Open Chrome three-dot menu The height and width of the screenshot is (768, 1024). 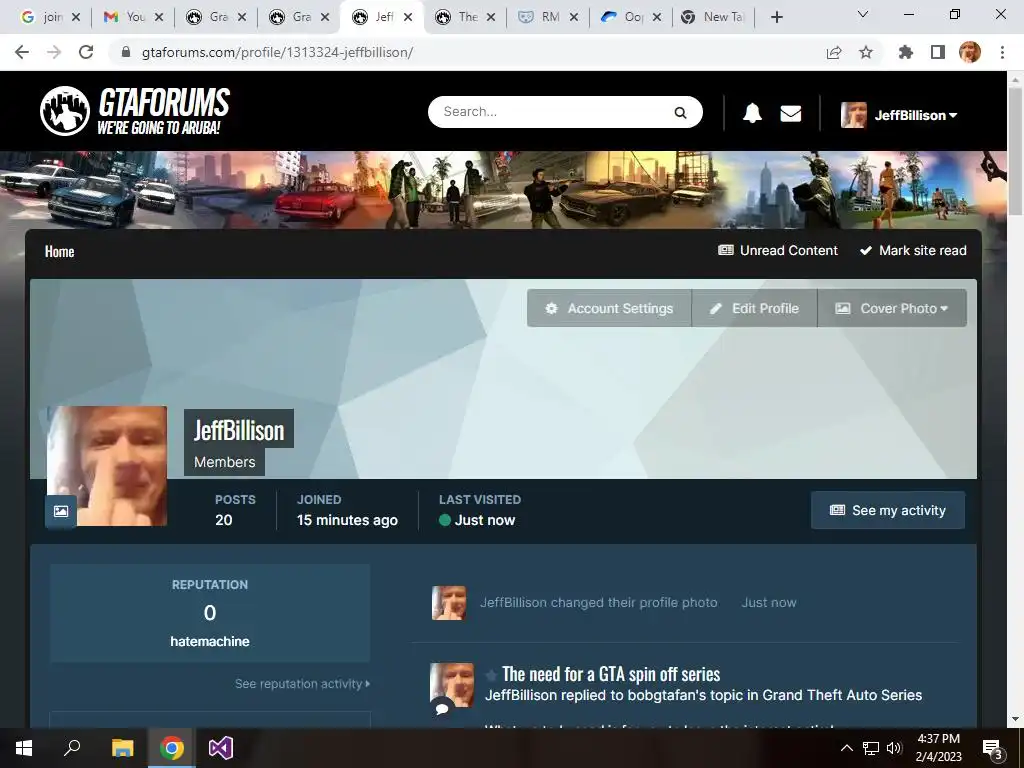pyautogui.click(x=1002, y=52)
